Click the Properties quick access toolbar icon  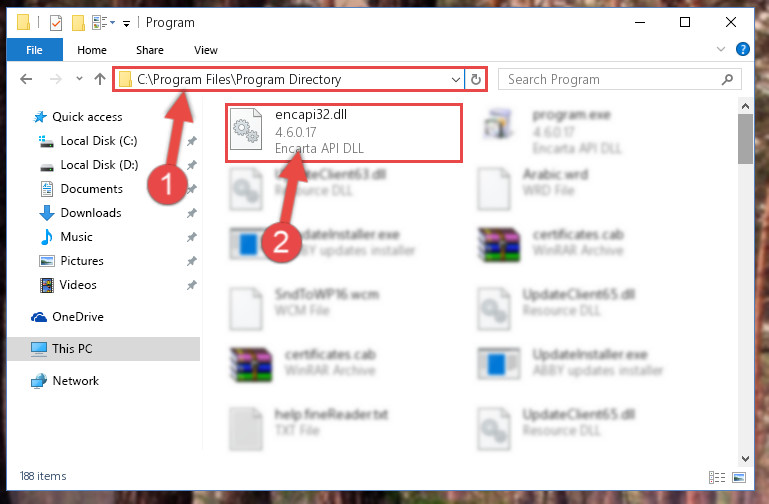coord(56,23)
